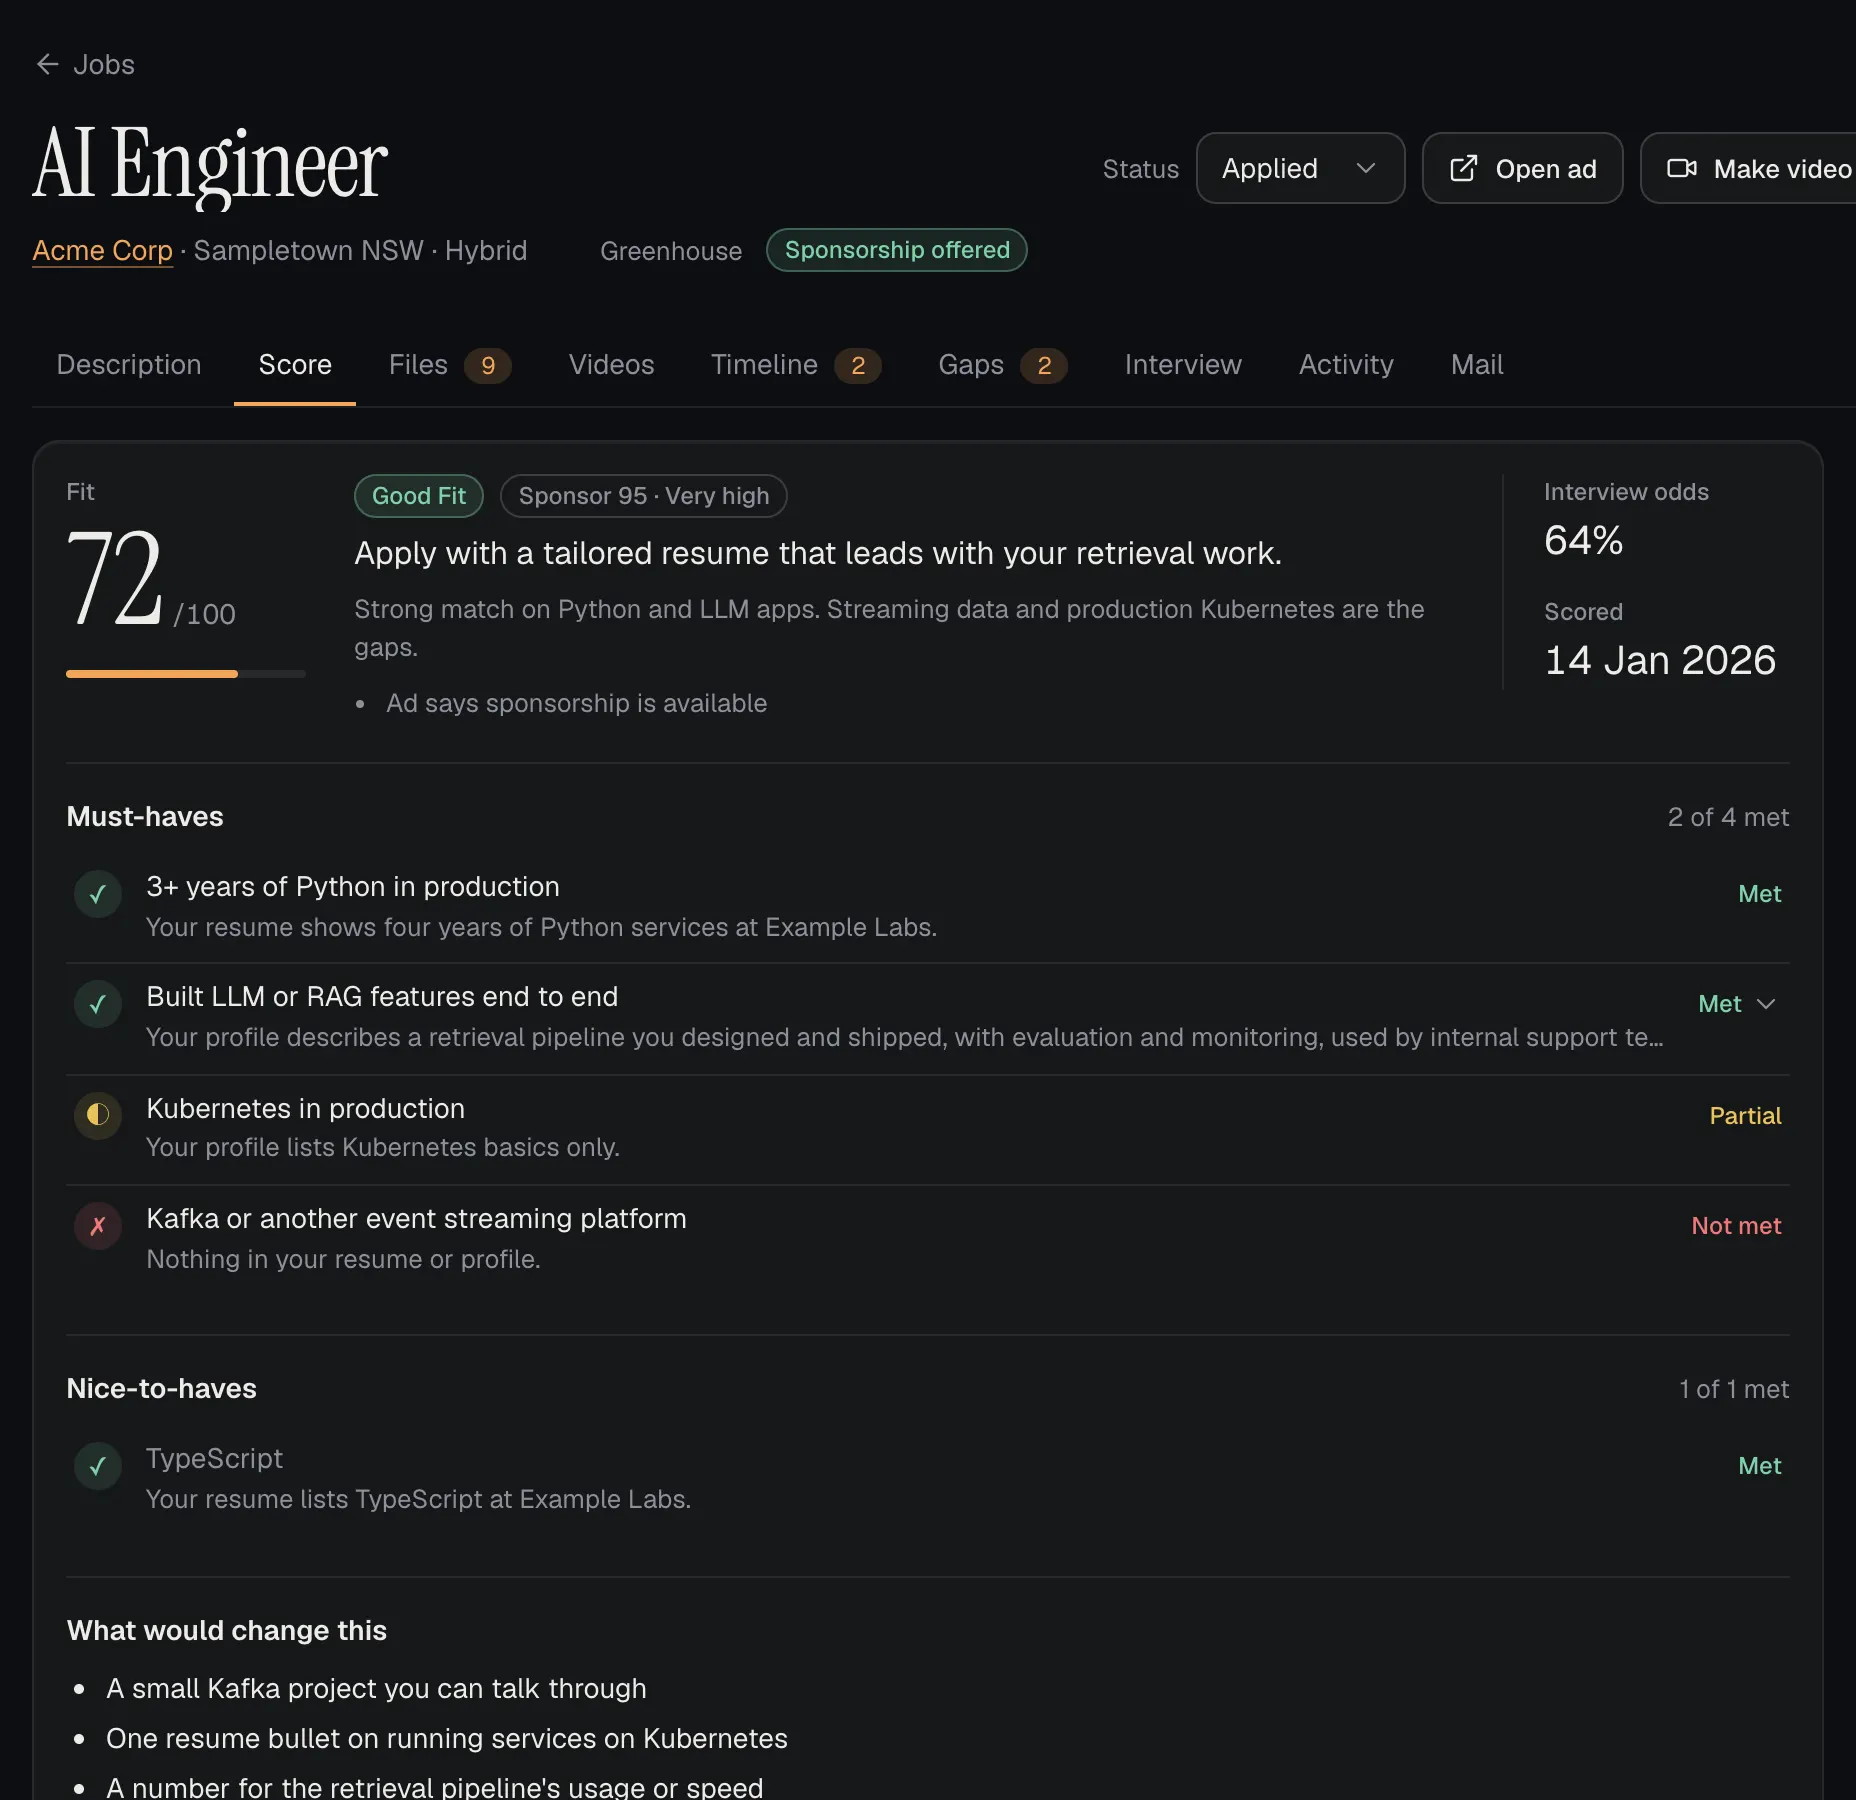The image size is (1856, 1800).
Task: Click the half-circle partial icon for Kubernetes
Action: 98,1114
